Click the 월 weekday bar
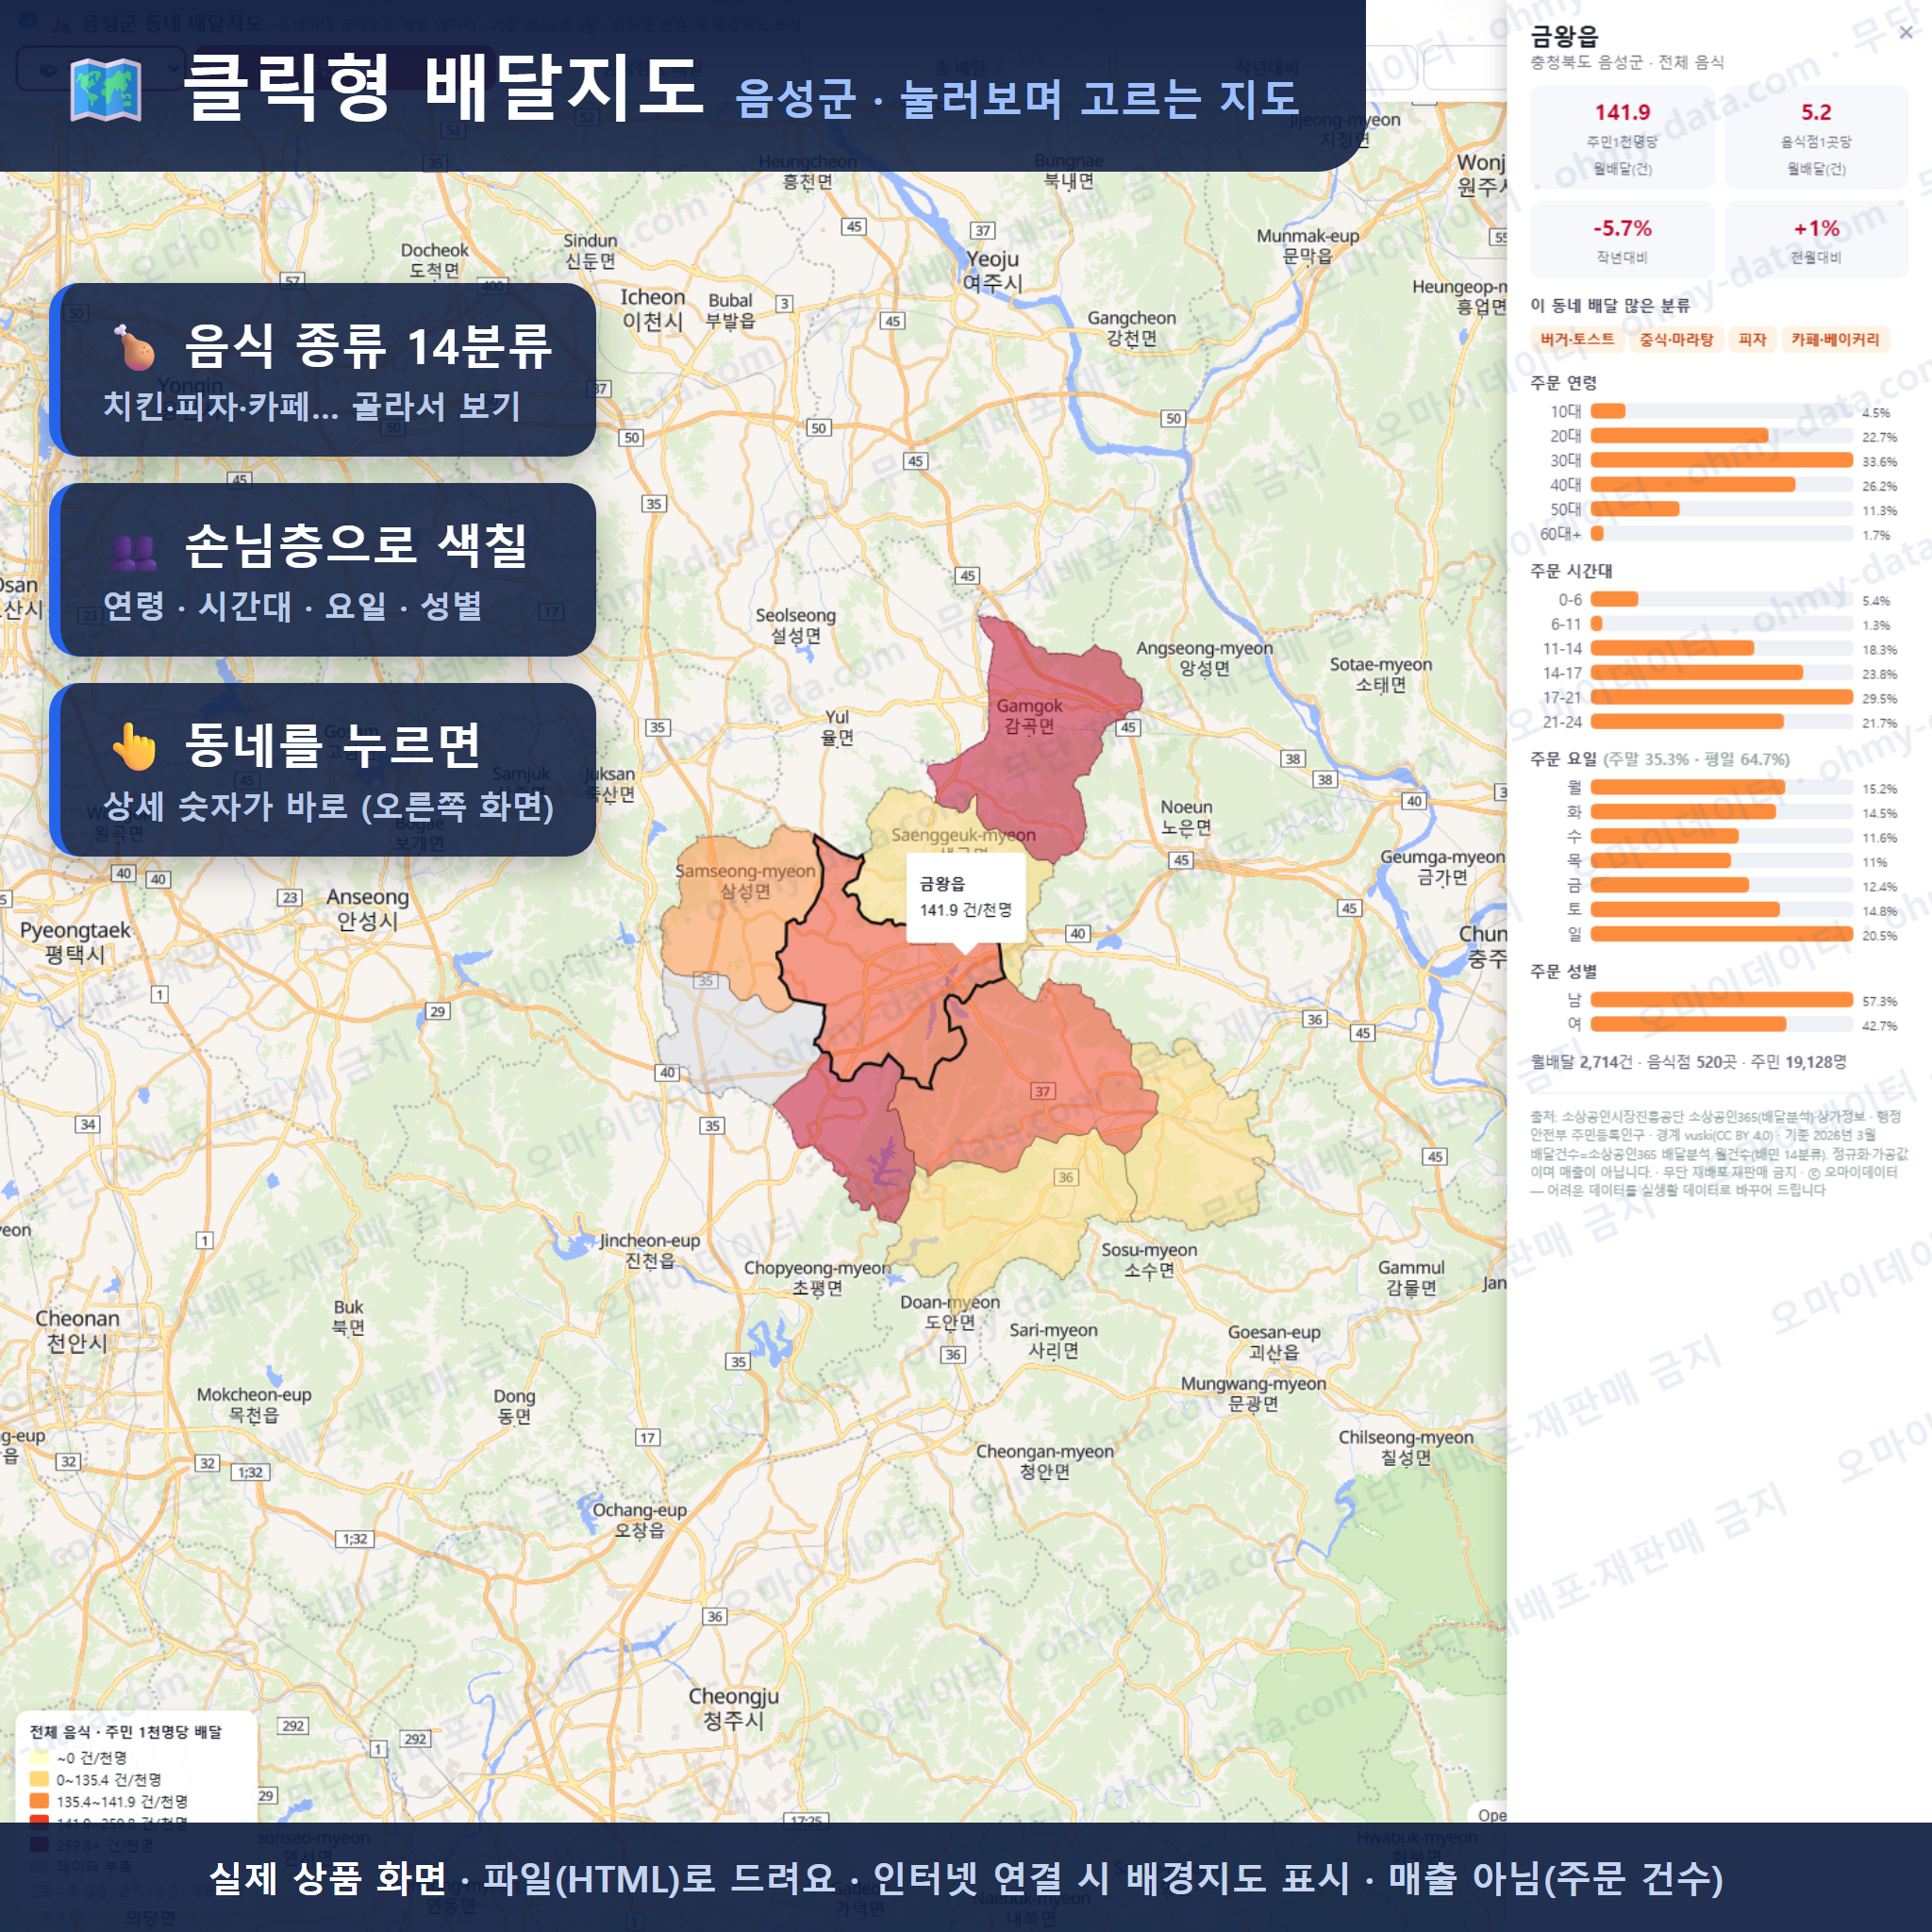 tap(1721, 787)
